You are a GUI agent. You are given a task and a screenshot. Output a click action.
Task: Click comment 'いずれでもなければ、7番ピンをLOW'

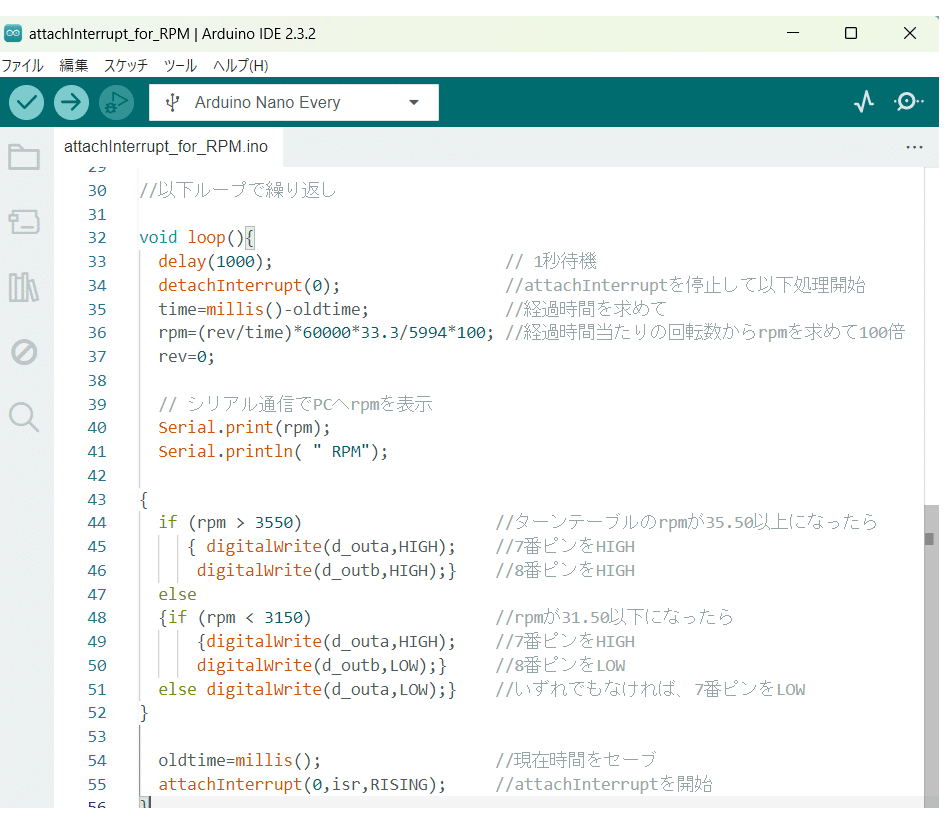(x=660, y=689)
